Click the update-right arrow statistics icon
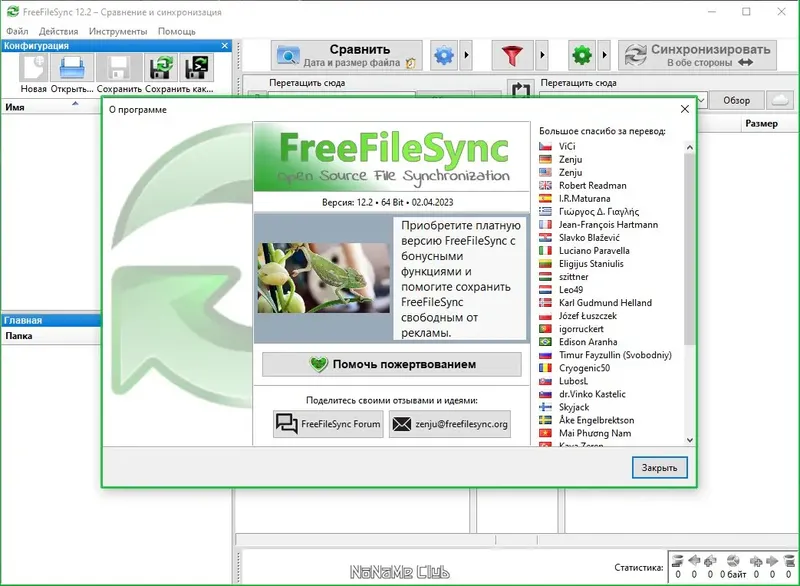This screenshot has height=586, width=800. click(772, 560)
